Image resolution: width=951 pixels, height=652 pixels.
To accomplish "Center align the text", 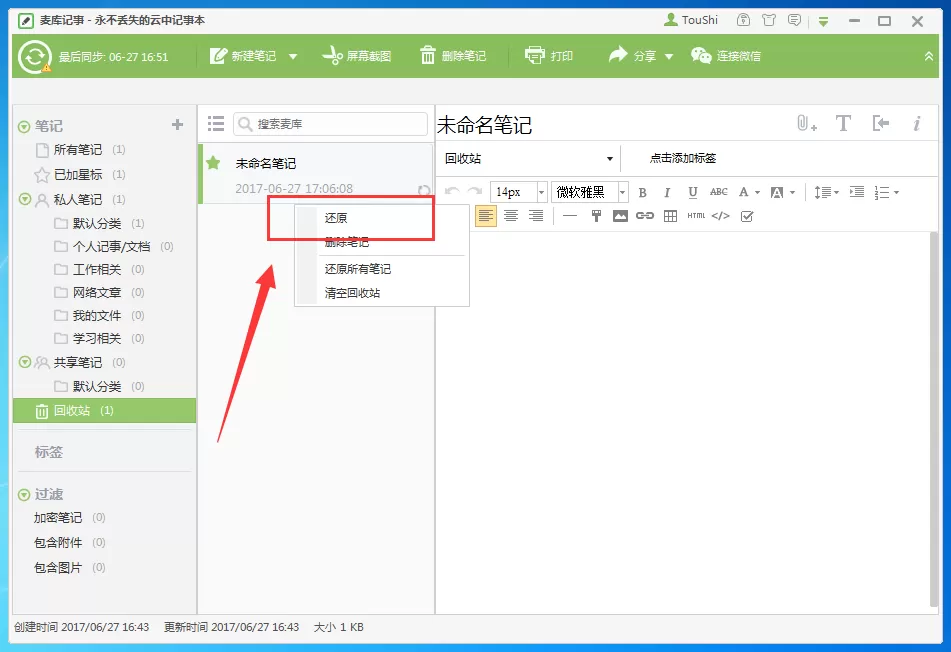I will (511, 216).
